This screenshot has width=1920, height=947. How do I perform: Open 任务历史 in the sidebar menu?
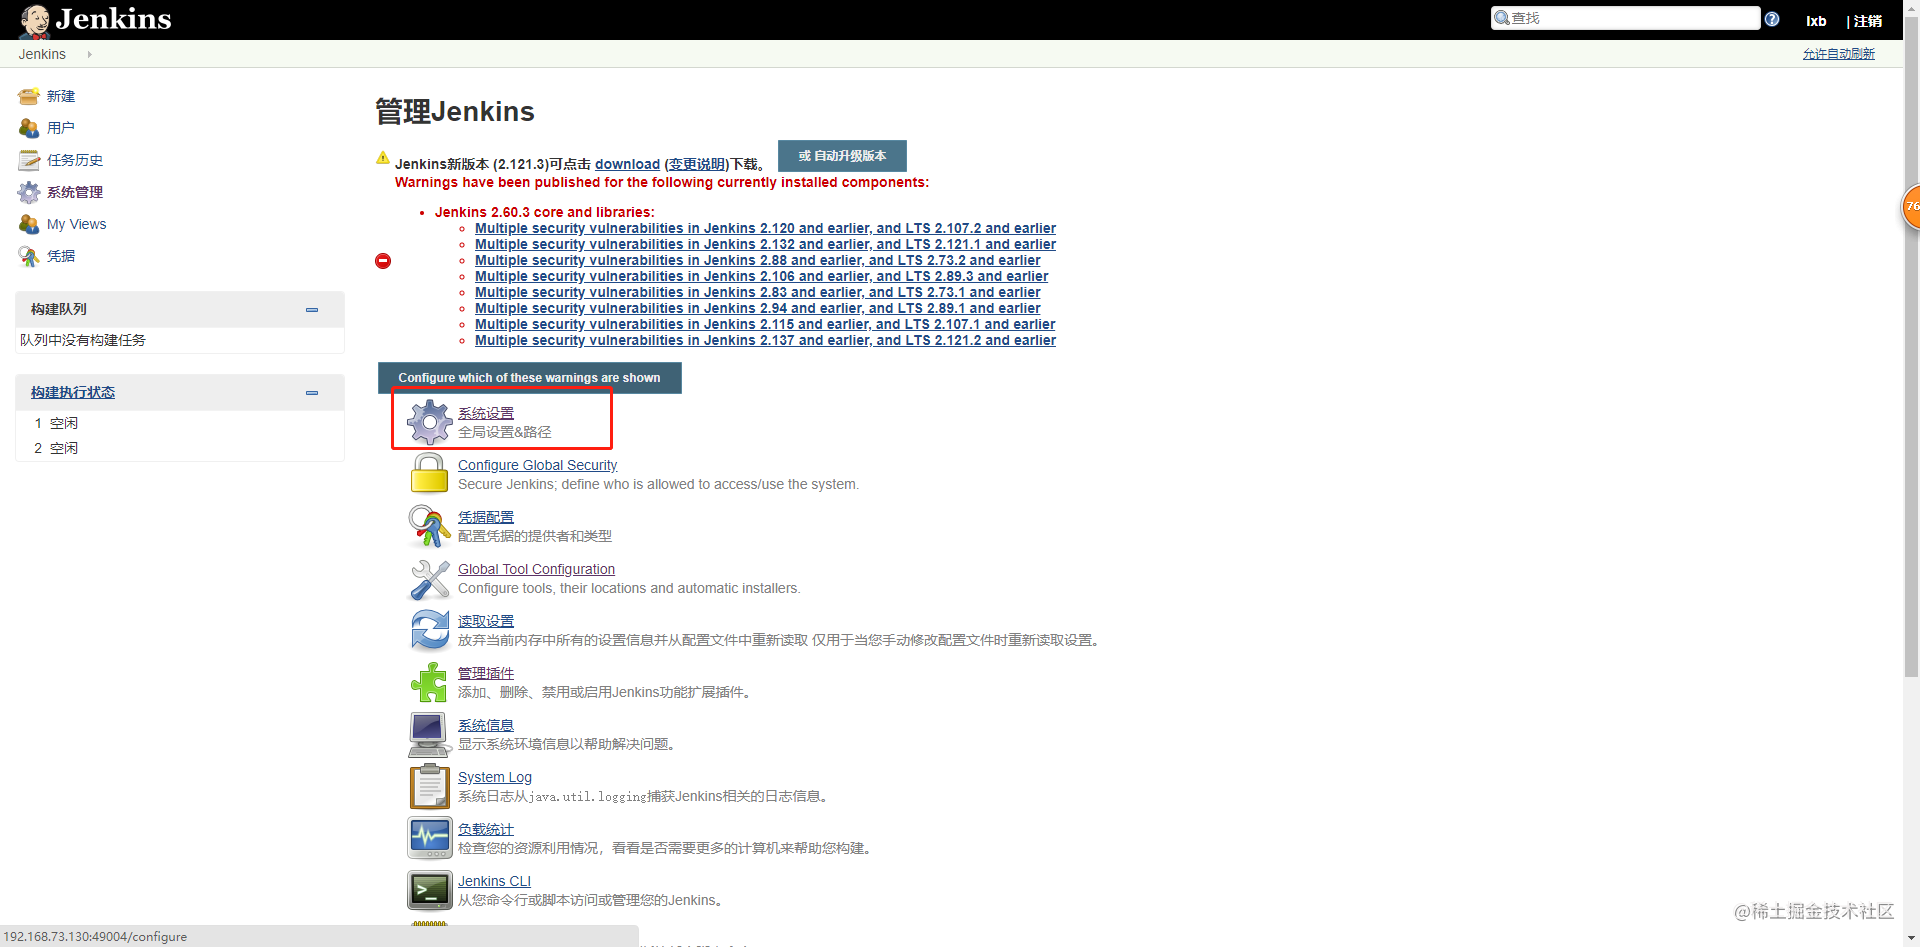[75, 160]
